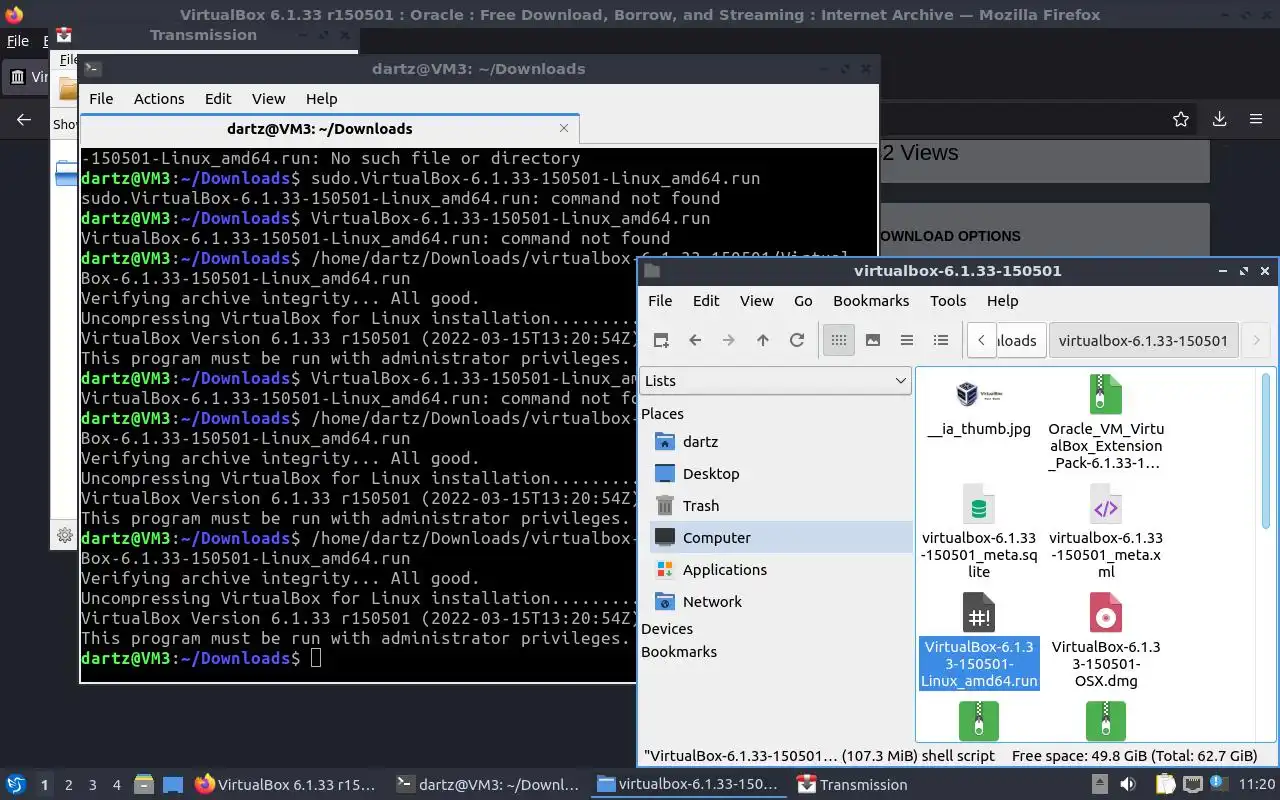Close the dartz@VM3 terminal tab

[564, 128]
